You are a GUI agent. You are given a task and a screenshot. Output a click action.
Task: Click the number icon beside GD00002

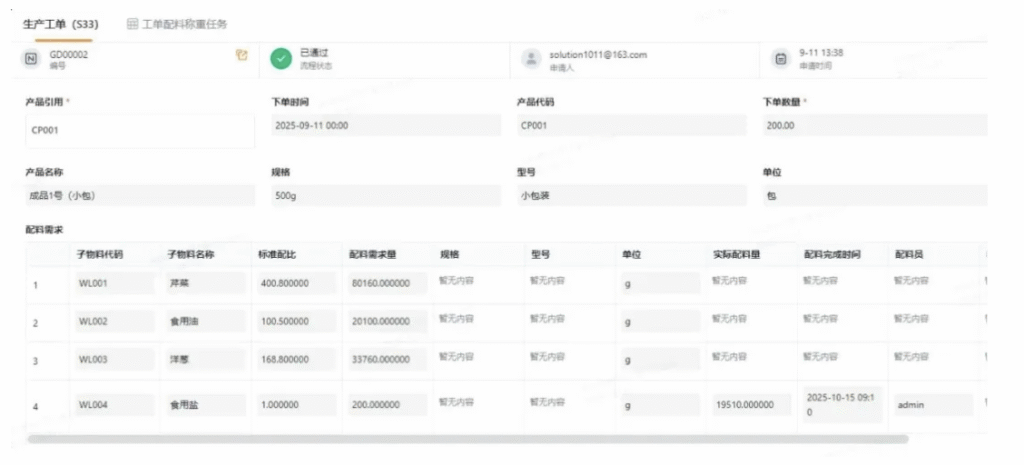pos(31,59)
